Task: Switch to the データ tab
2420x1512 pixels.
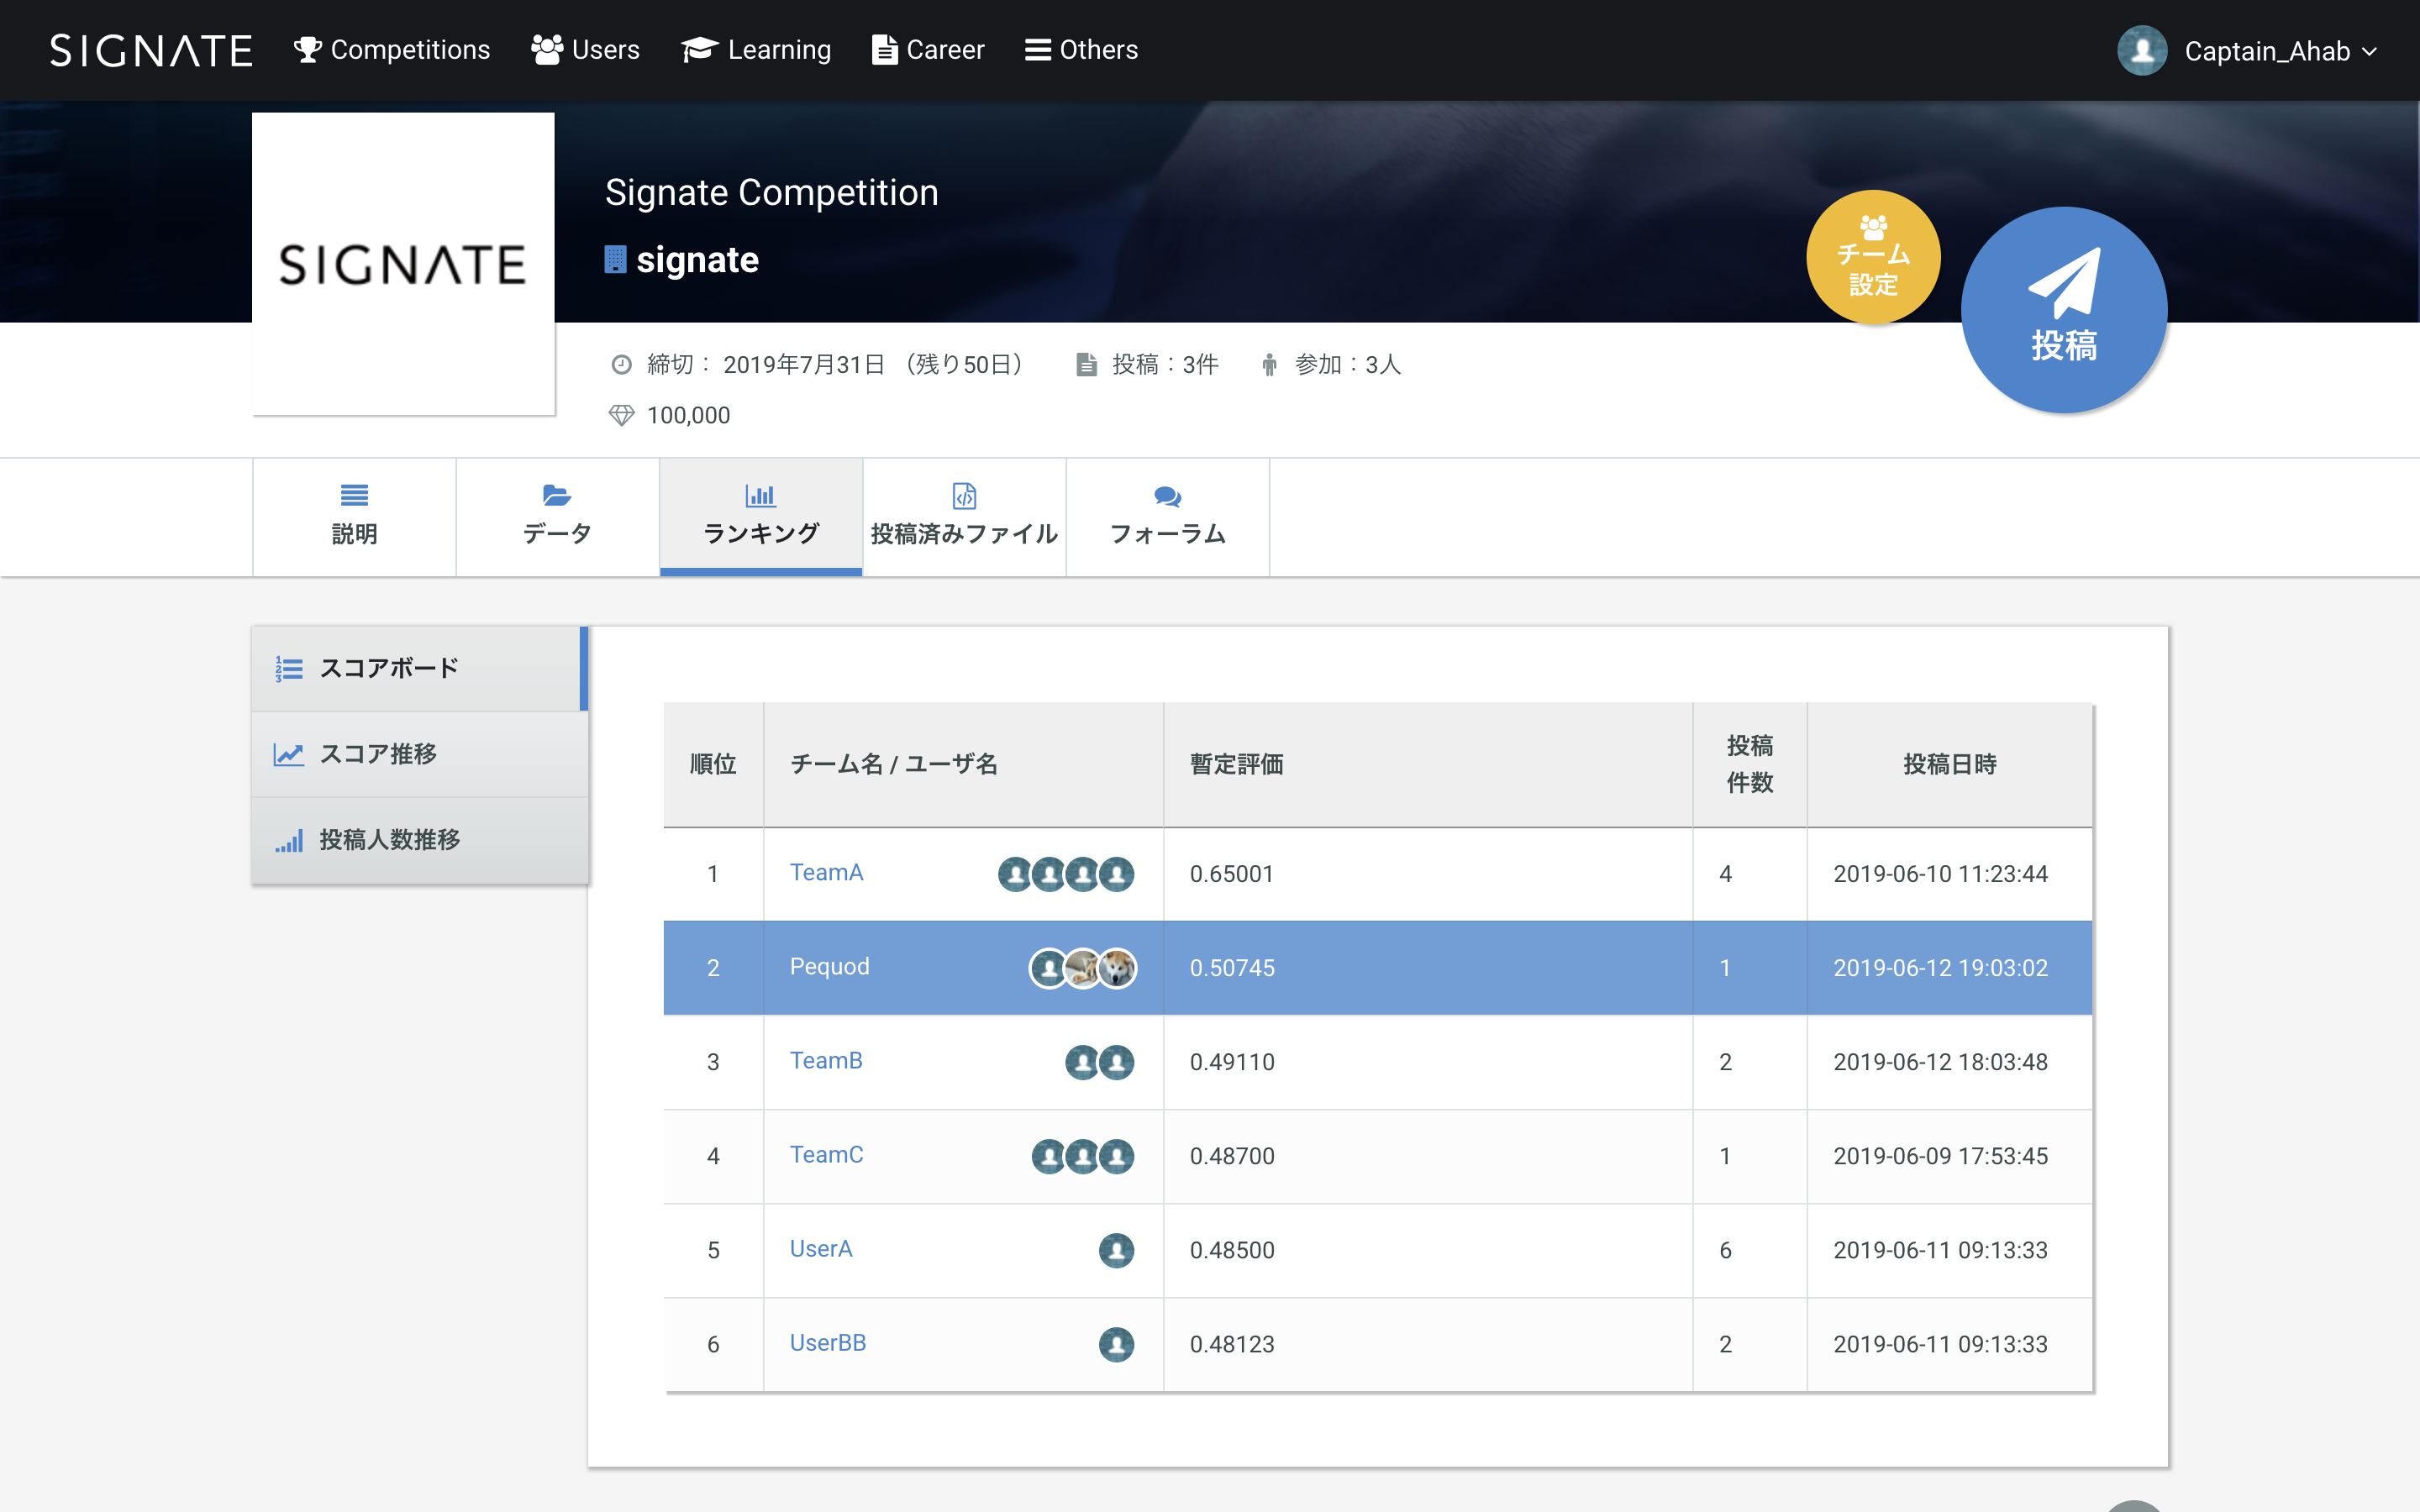Action: point(557,516)
